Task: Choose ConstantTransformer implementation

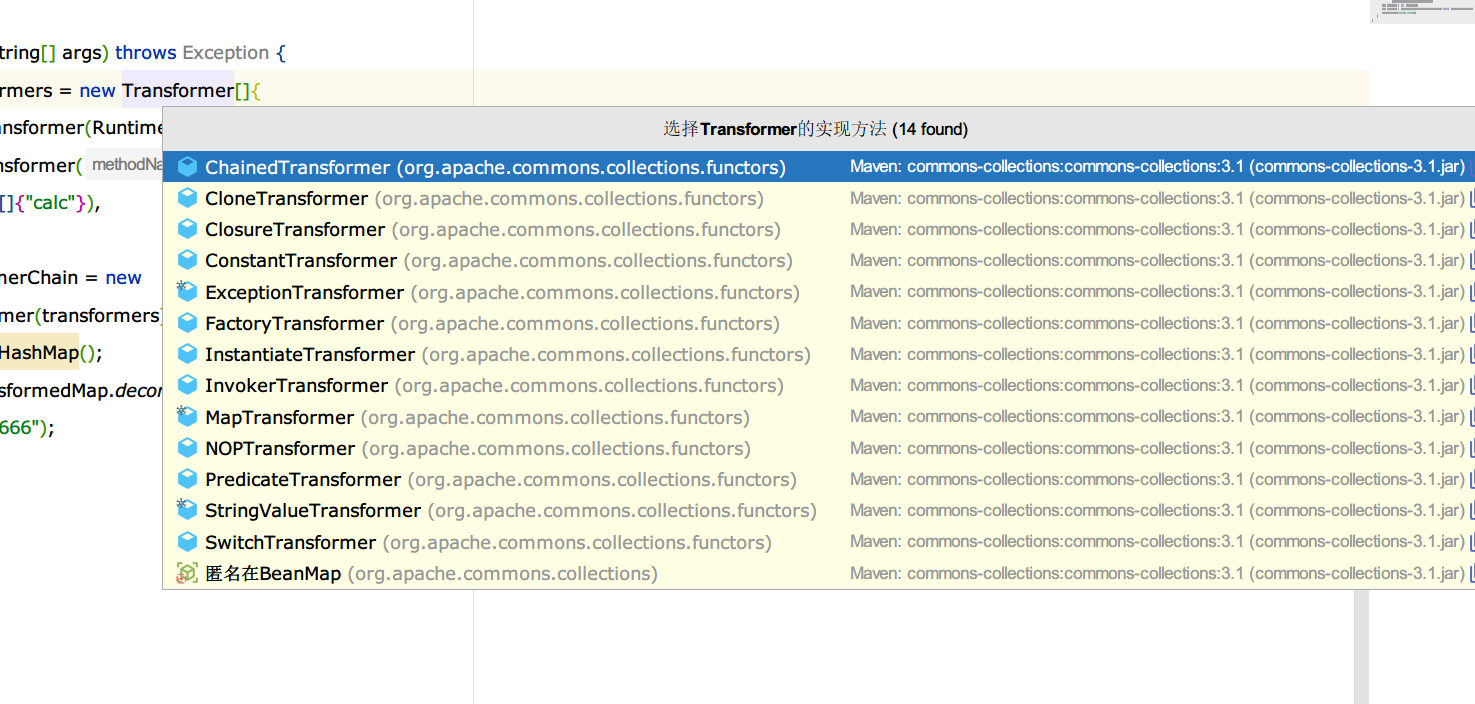Action: point(818,260)
